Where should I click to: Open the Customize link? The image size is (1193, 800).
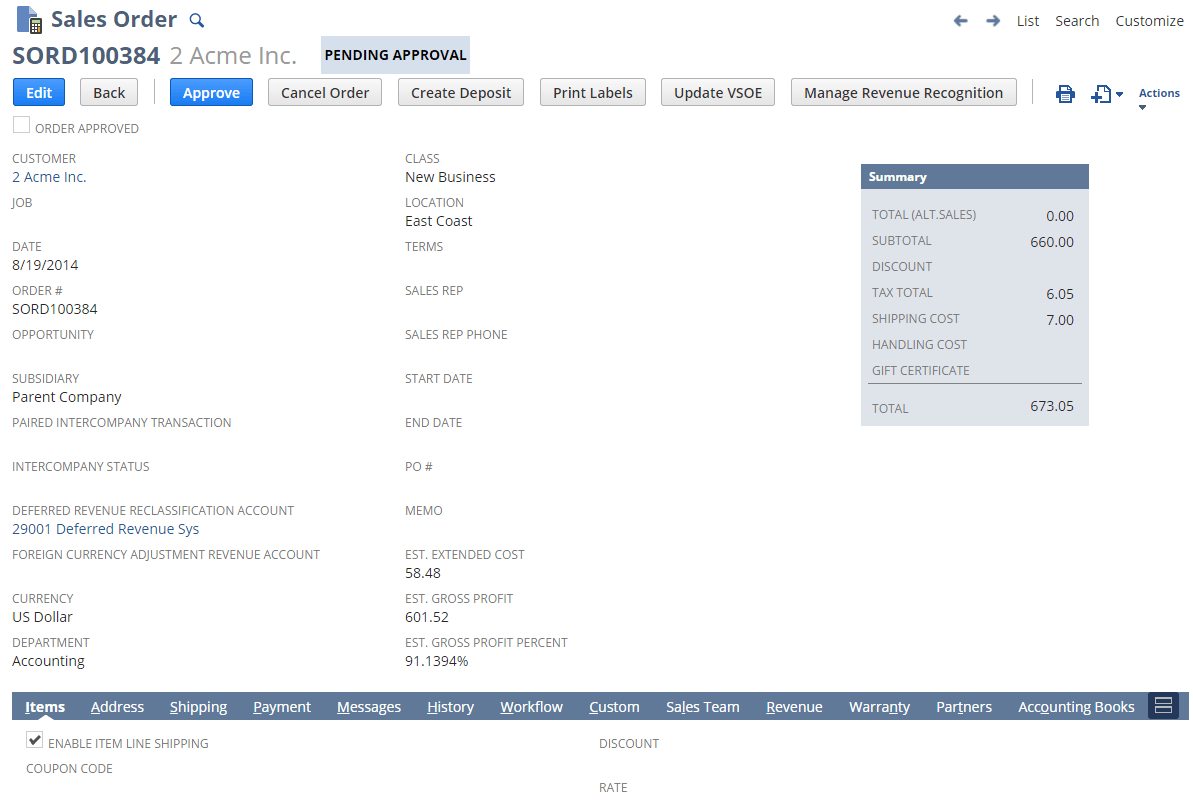(1149, 21)
